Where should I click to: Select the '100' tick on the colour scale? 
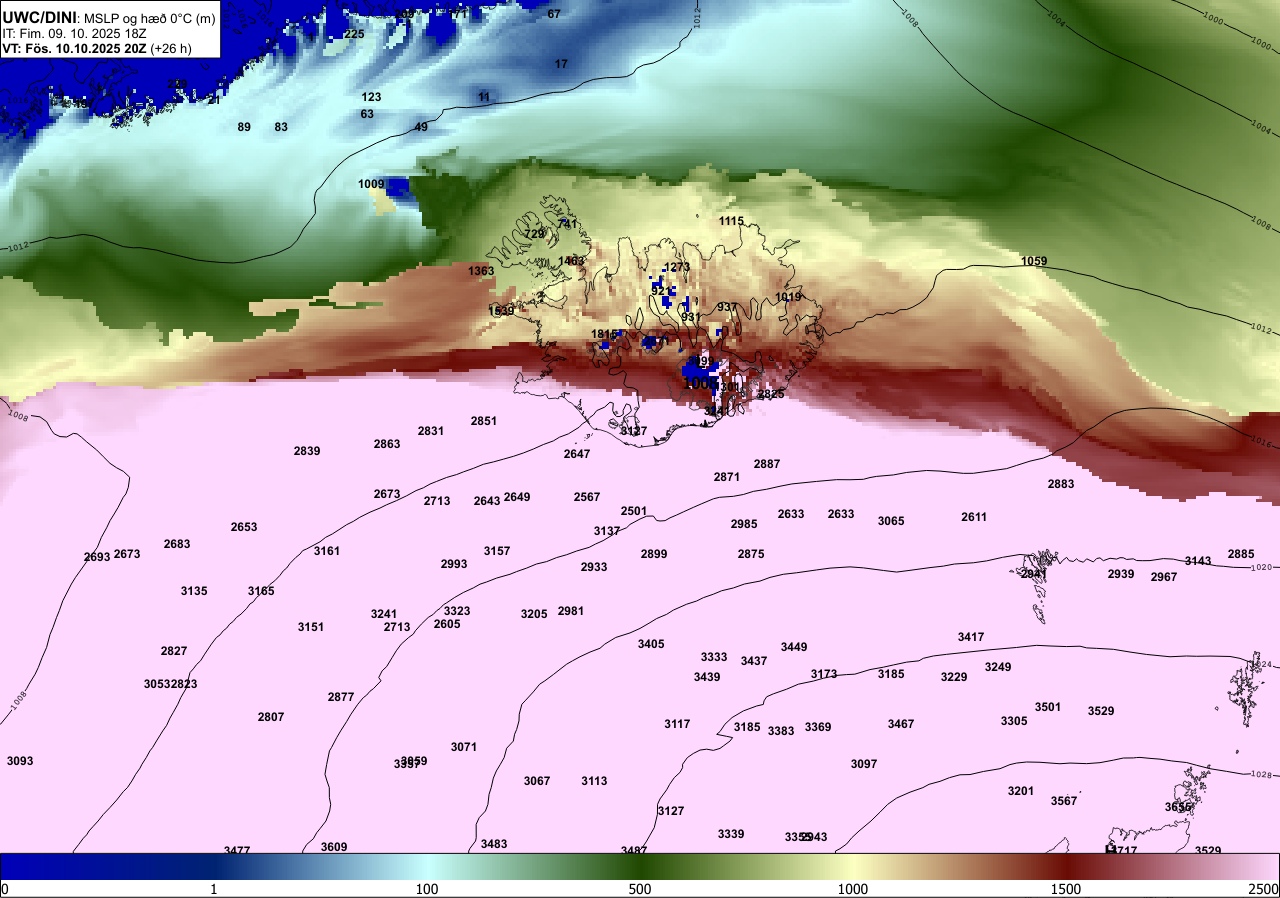(x=427, y=889)
